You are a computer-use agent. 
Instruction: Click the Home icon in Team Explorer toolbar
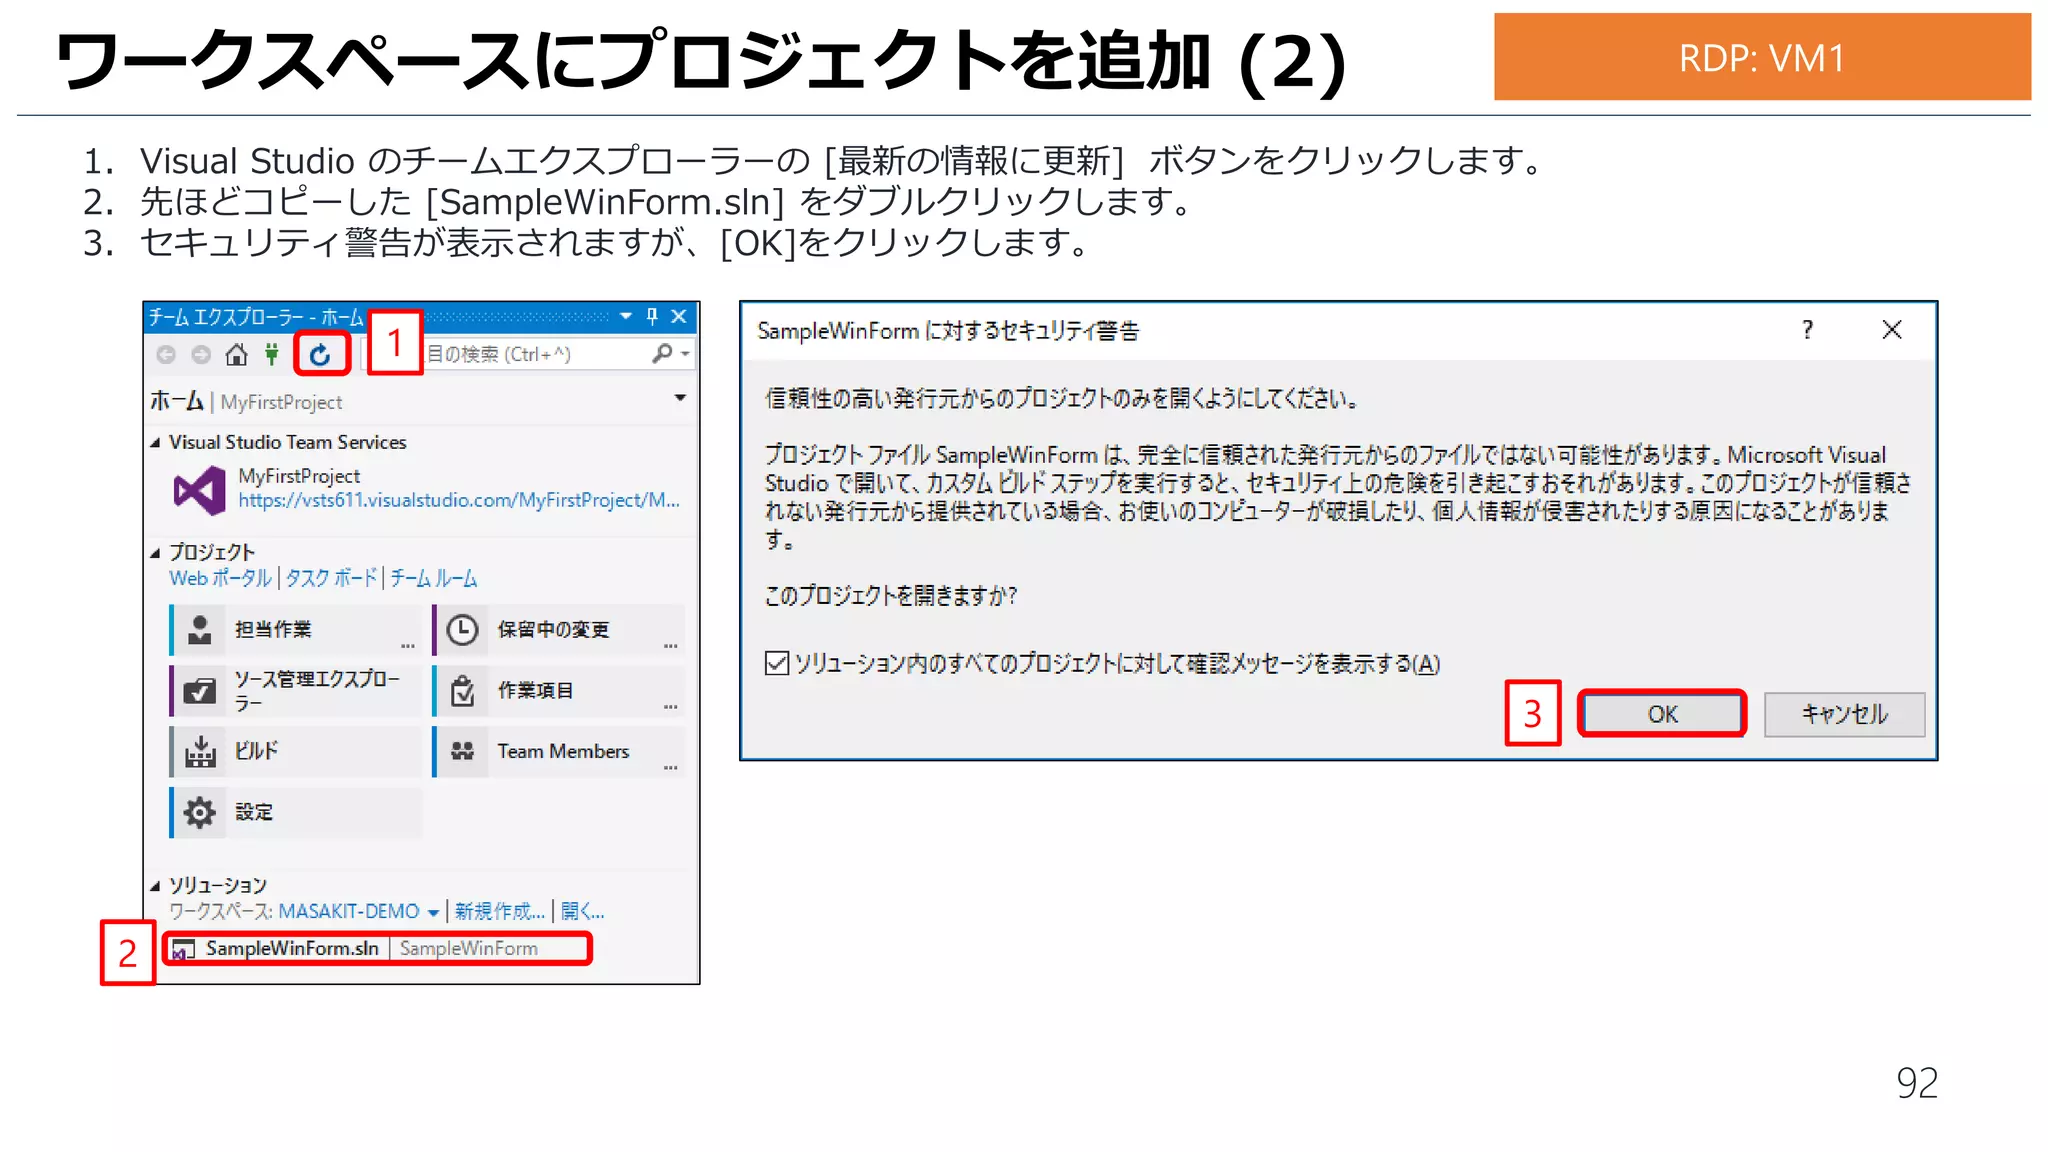[236, 354]
